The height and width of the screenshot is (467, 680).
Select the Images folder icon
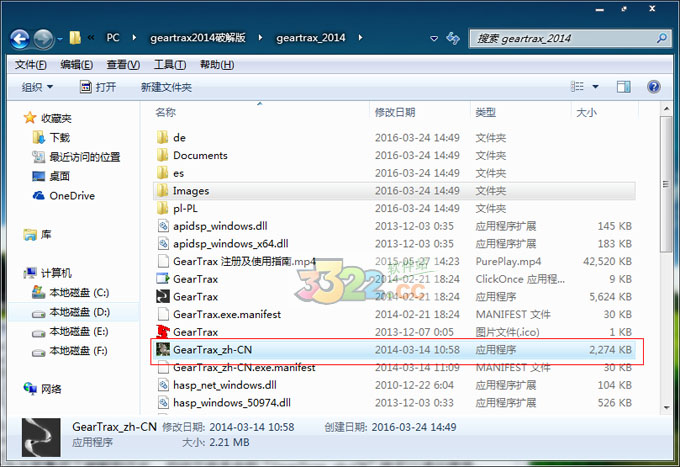point(163,191)
